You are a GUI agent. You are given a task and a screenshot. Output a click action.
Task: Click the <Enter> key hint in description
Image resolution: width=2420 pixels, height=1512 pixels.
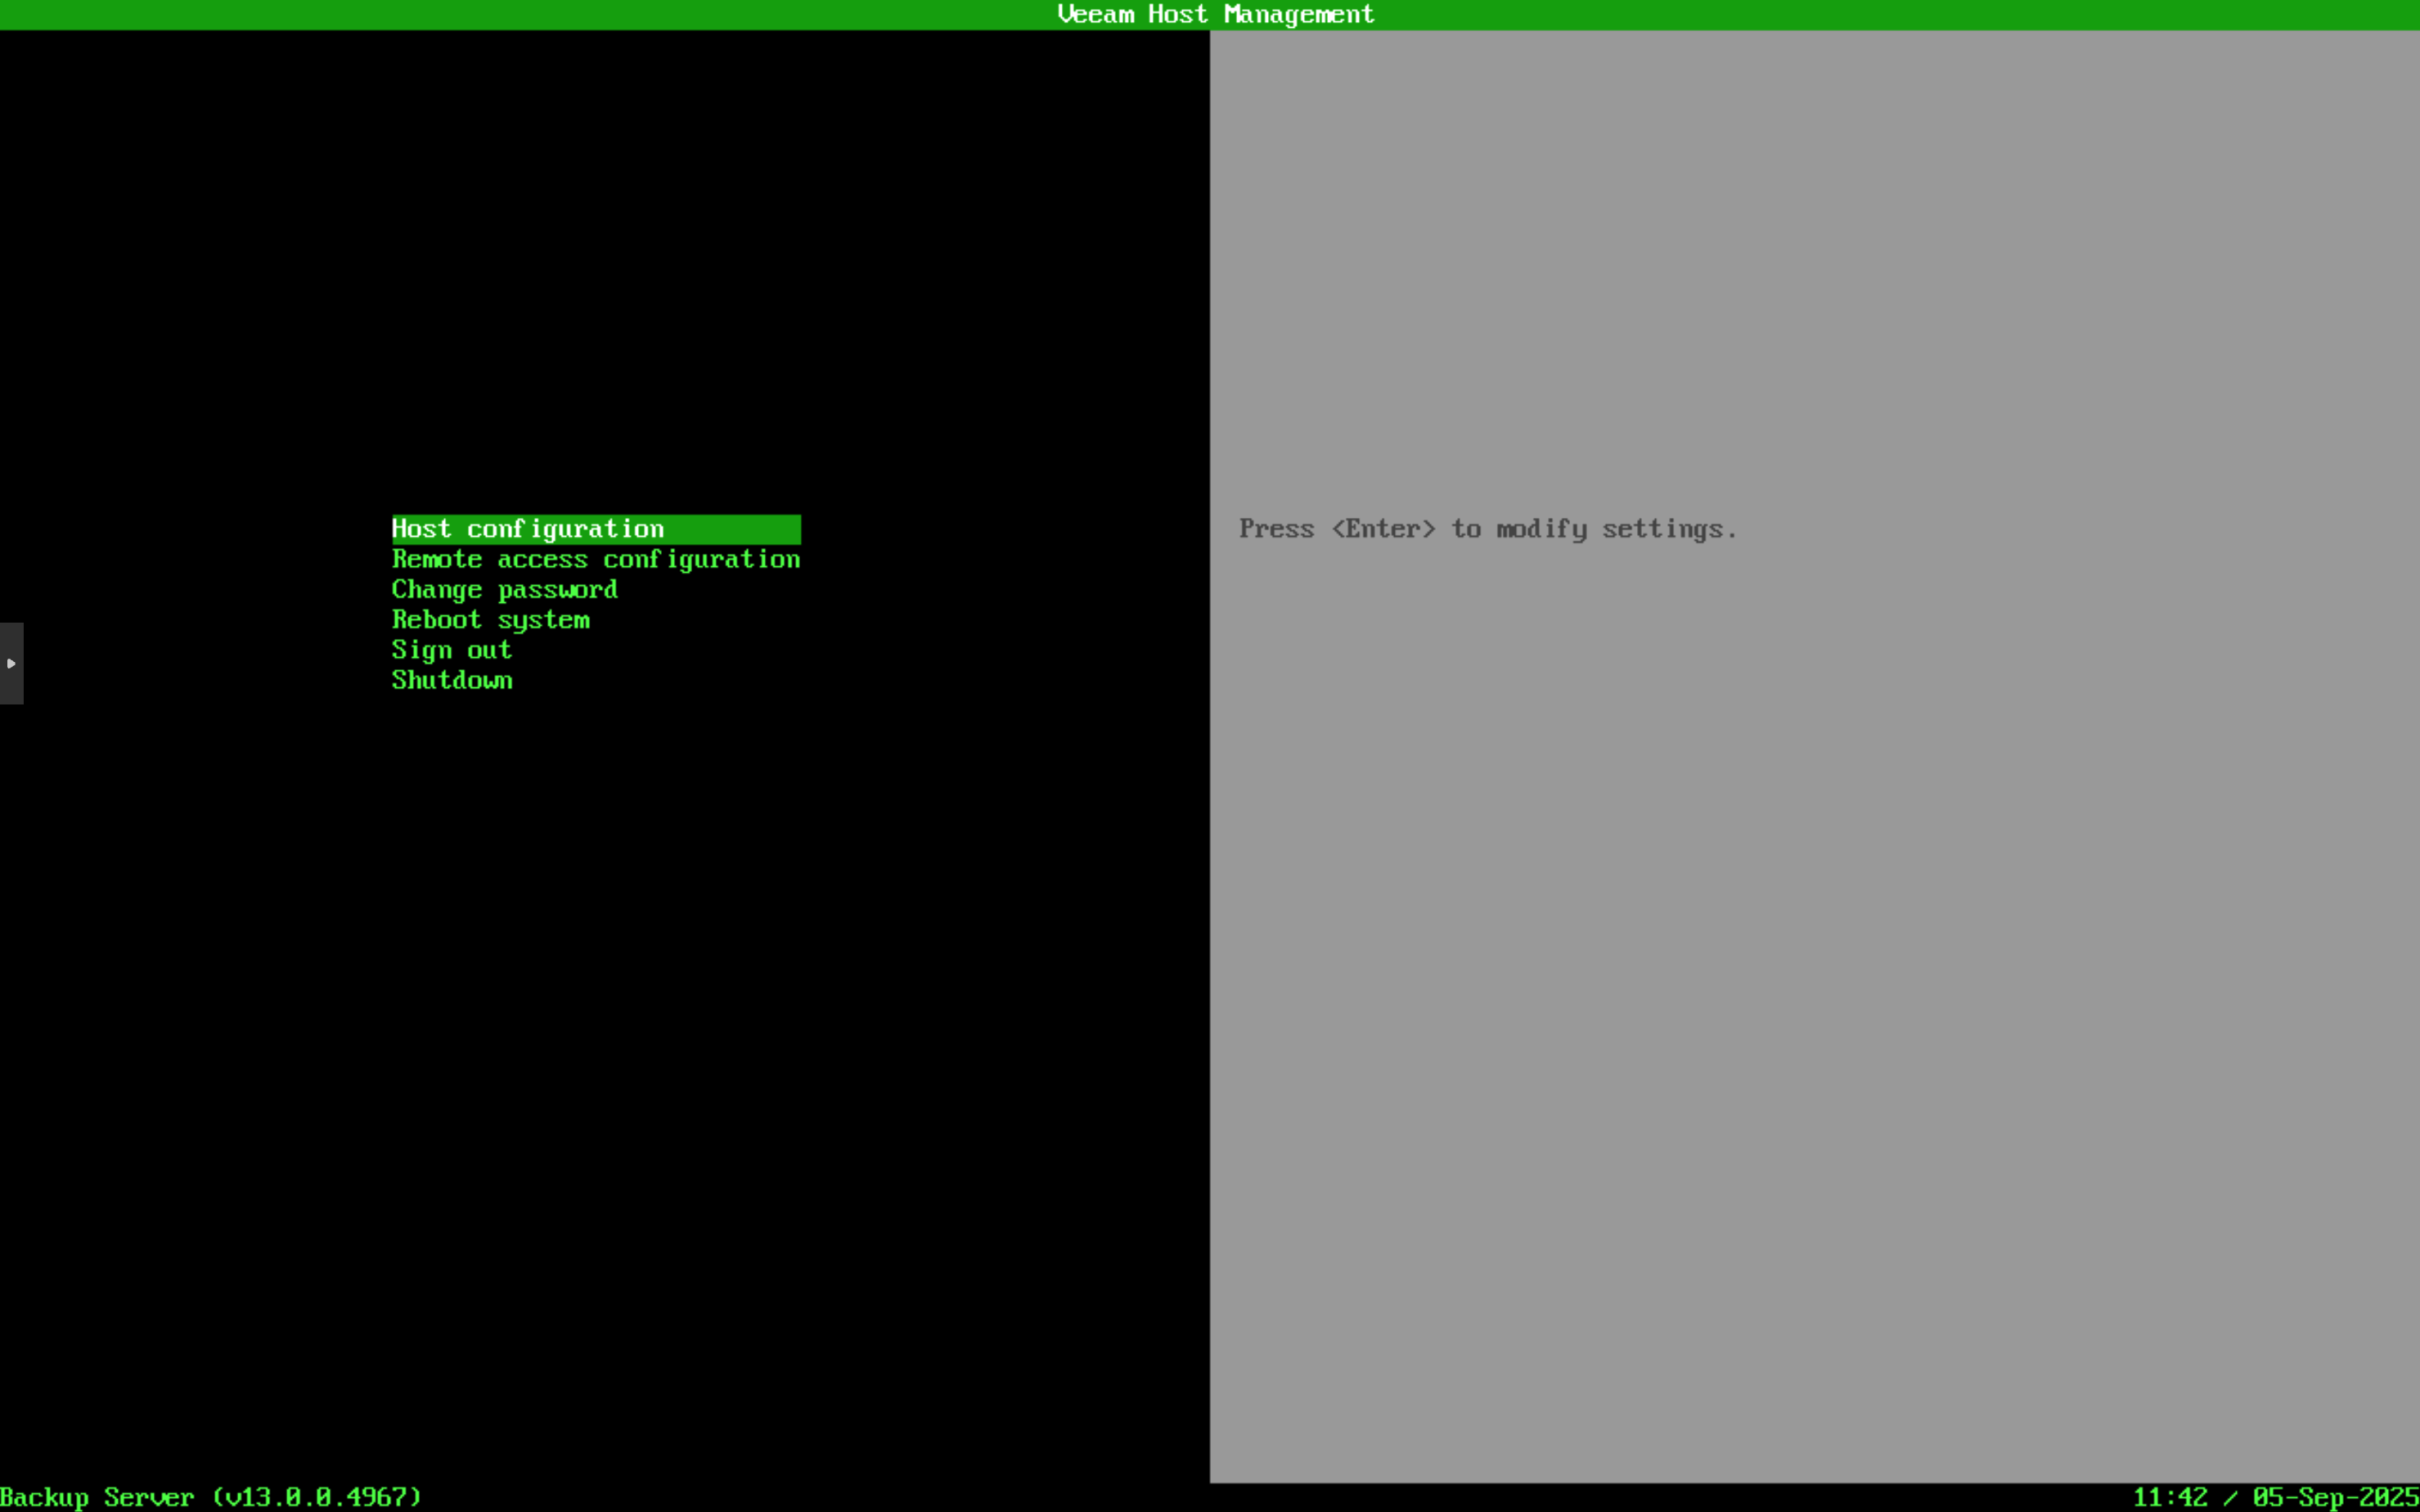1383,529
